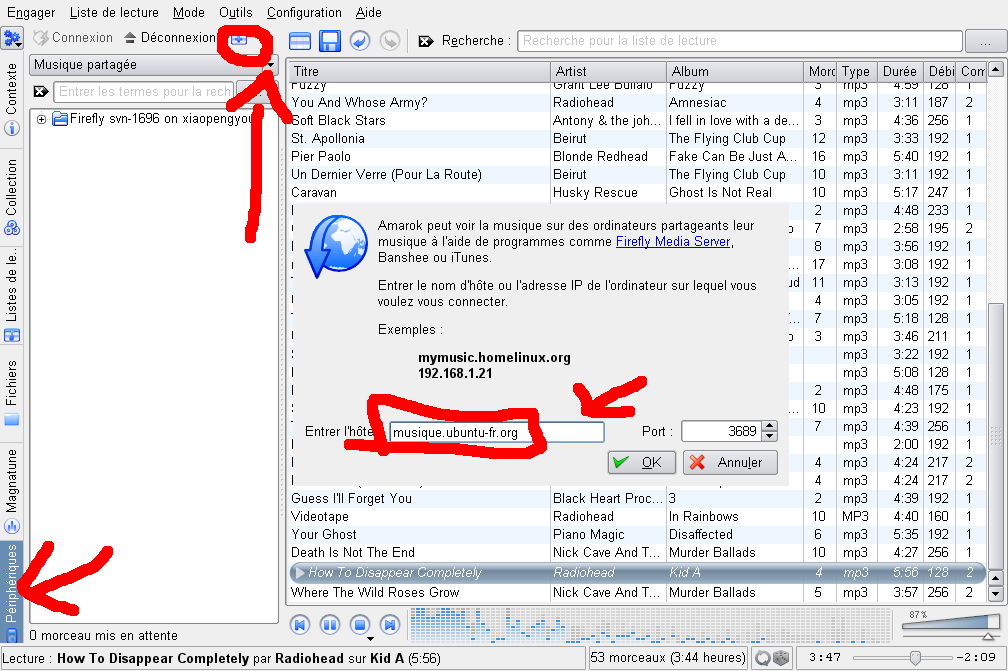The image size is (1008, 671).
Task: Switch to the Magnatune sidebar tab
Action: pos(12,491)
